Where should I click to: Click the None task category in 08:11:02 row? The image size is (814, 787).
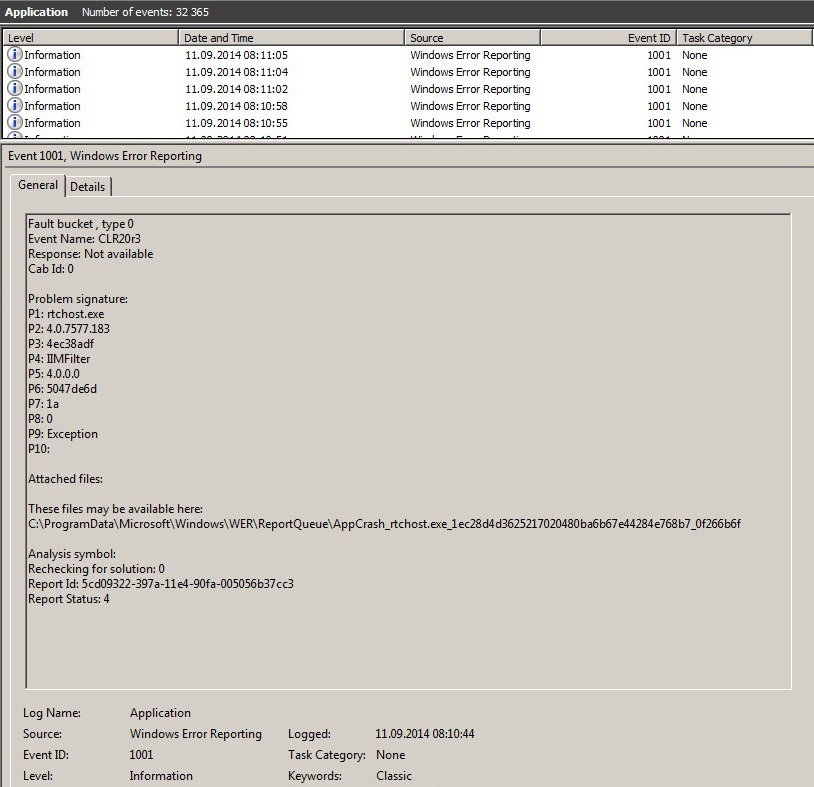click(695, 89)
